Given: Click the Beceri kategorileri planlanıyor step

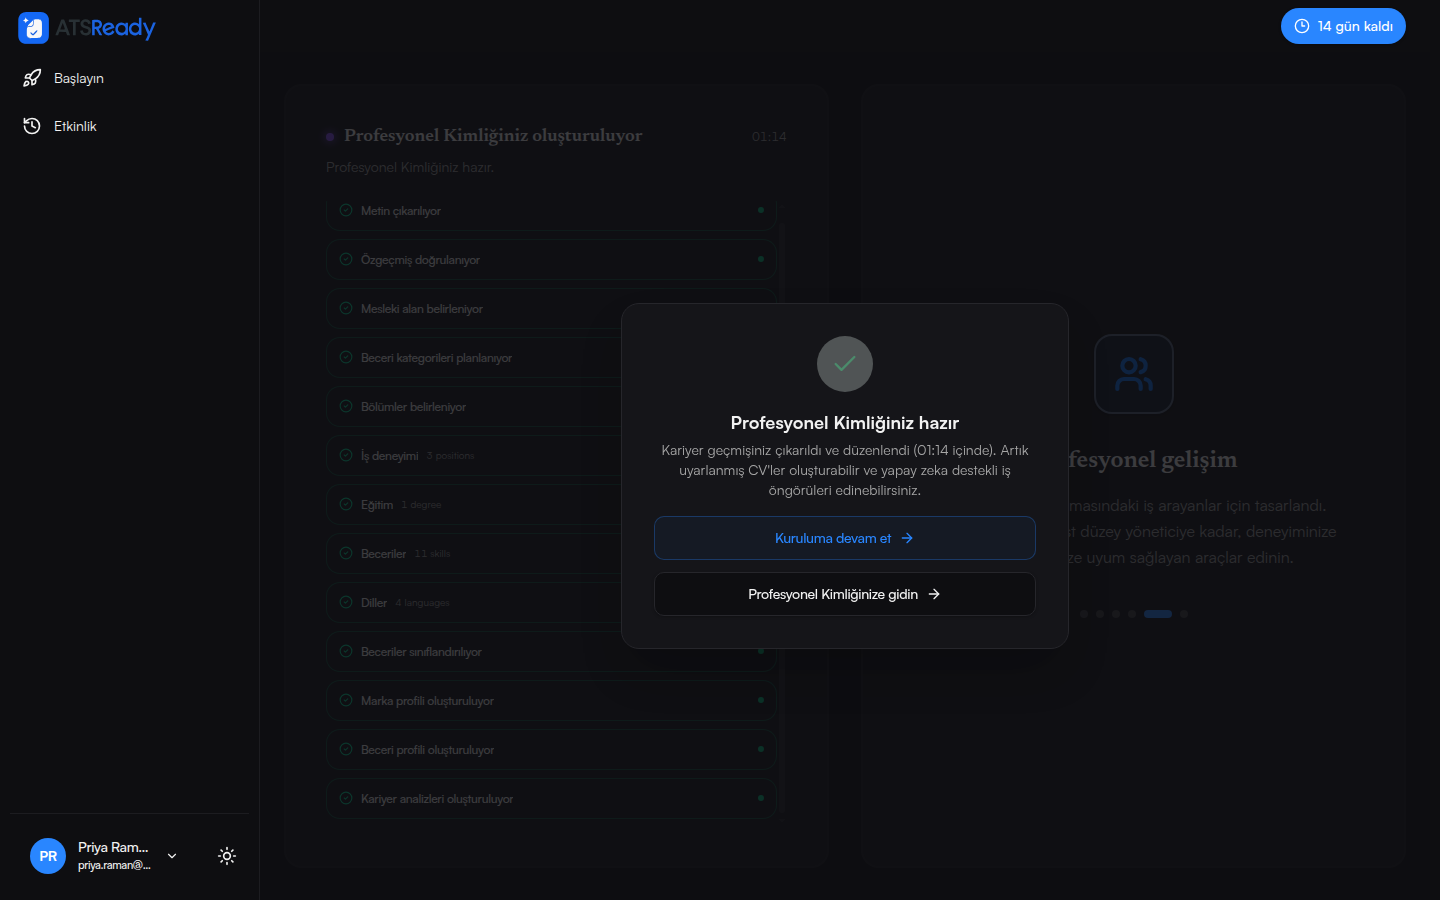Looking at the screenshot, I should click(x=551, y=358).
